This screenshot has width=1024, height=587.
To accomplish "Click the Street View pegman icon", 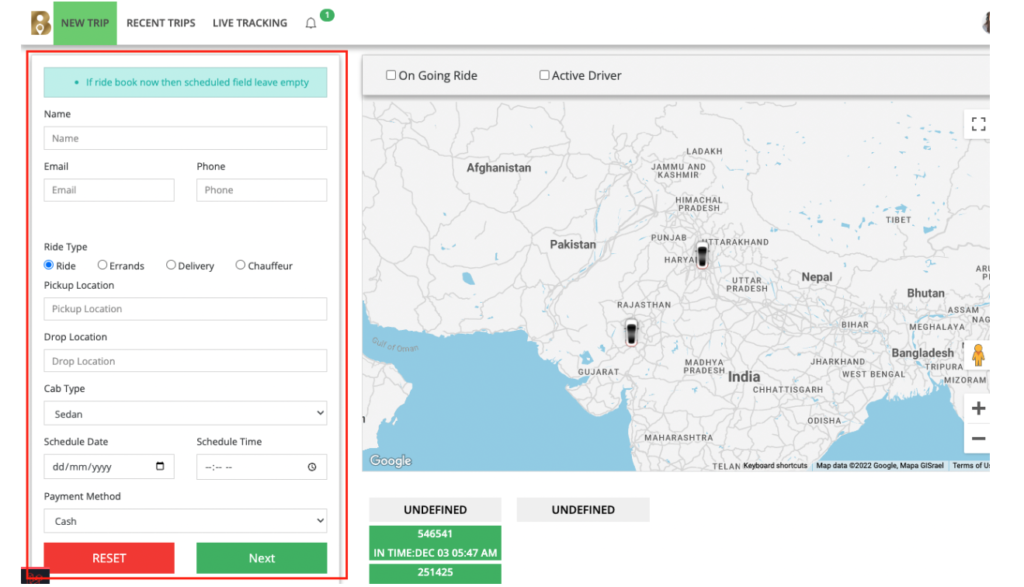I will click(978, 355).
